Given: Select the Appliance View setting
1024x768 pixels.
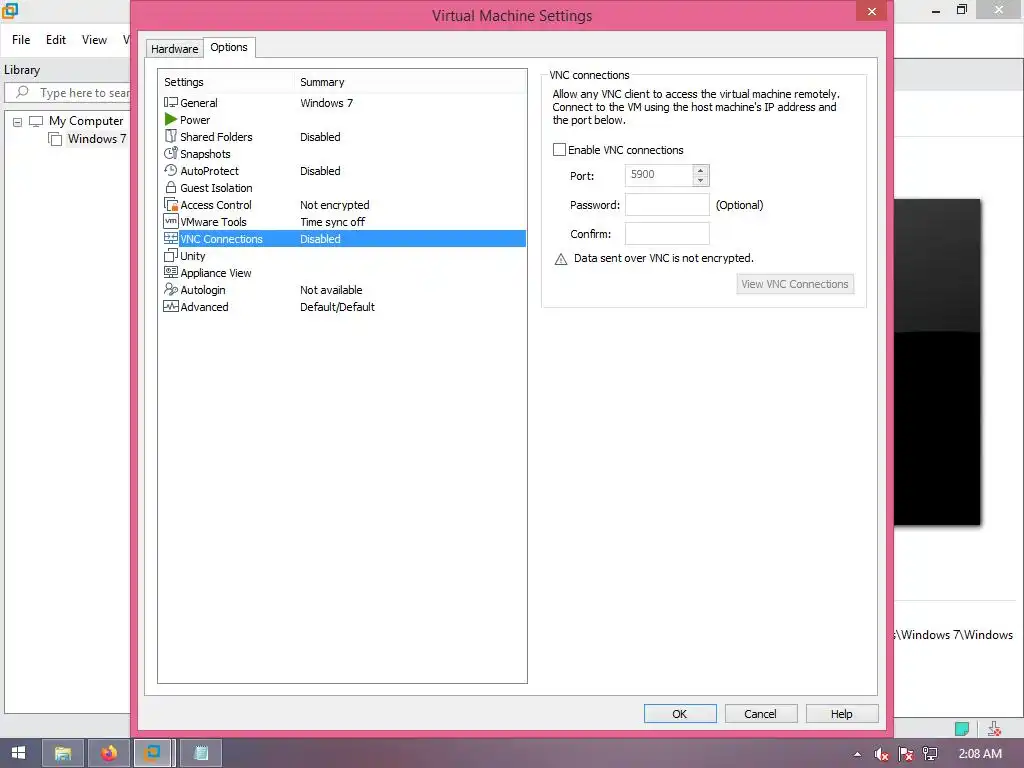Looking at the screenshot, I should tap(344, 272).
